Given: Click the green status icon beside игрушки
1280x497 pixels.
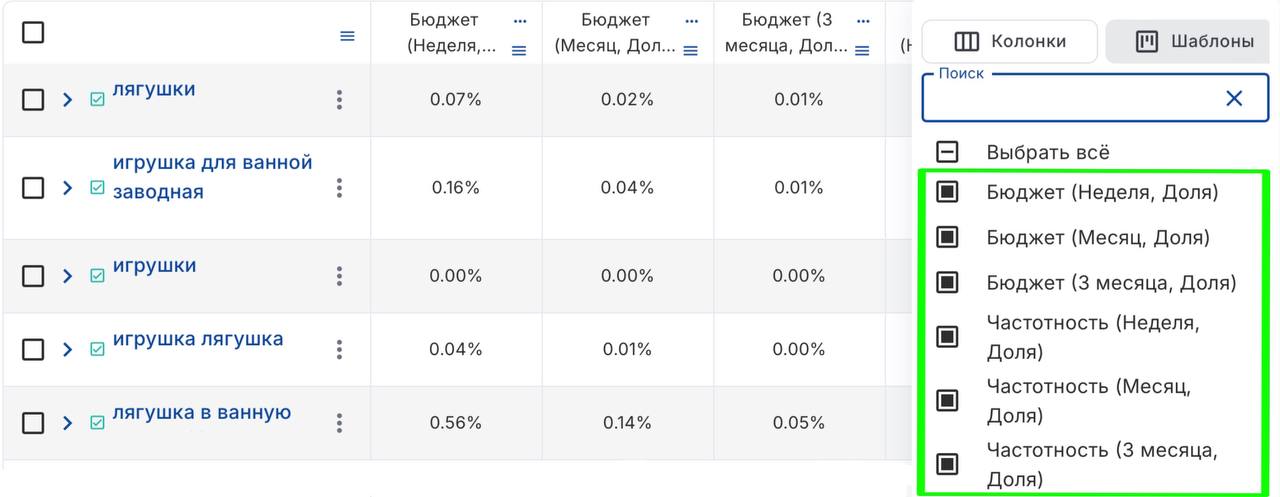Looking at the screenshot, I should (x=97, y=276).
